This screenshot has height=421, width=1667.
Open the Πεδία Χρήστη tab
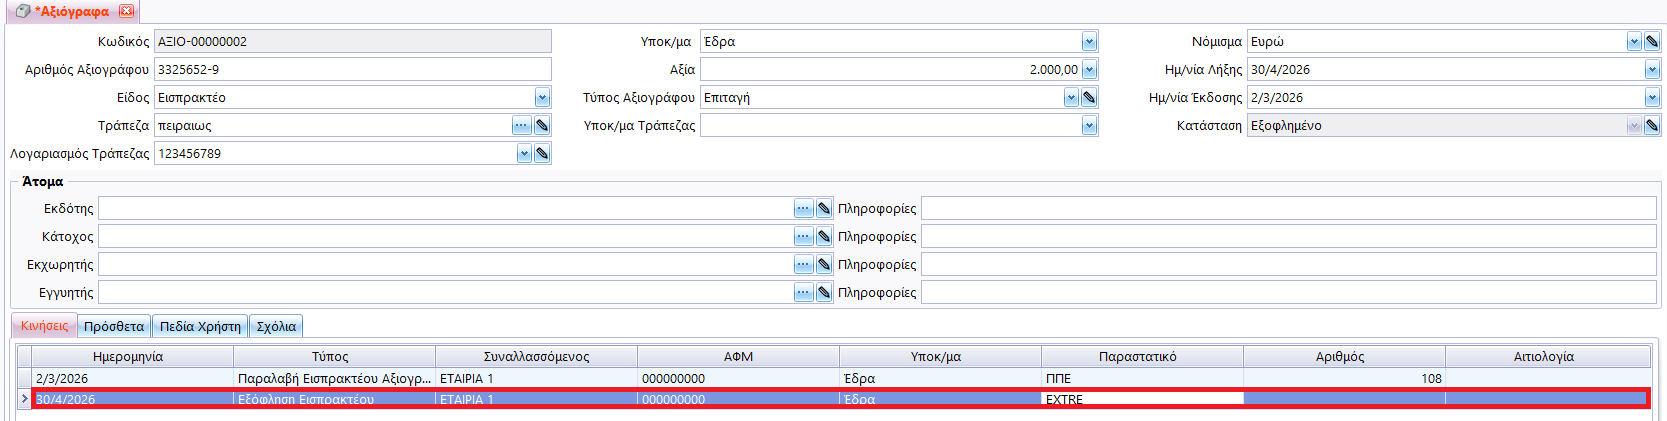[x=200, y=327]
